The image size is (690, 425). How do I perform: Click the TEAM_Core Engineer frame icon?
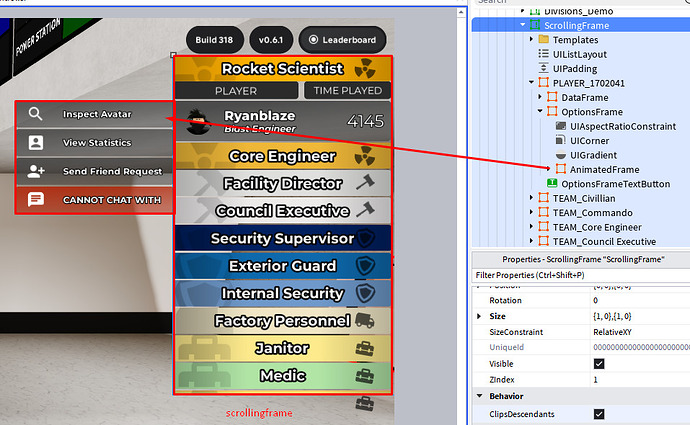click(x=543, y=227)
